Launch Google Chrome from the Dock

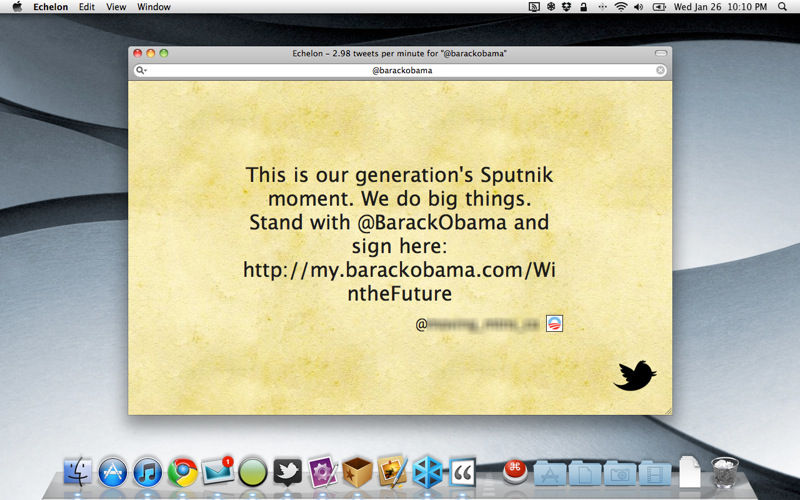(183, 472)
